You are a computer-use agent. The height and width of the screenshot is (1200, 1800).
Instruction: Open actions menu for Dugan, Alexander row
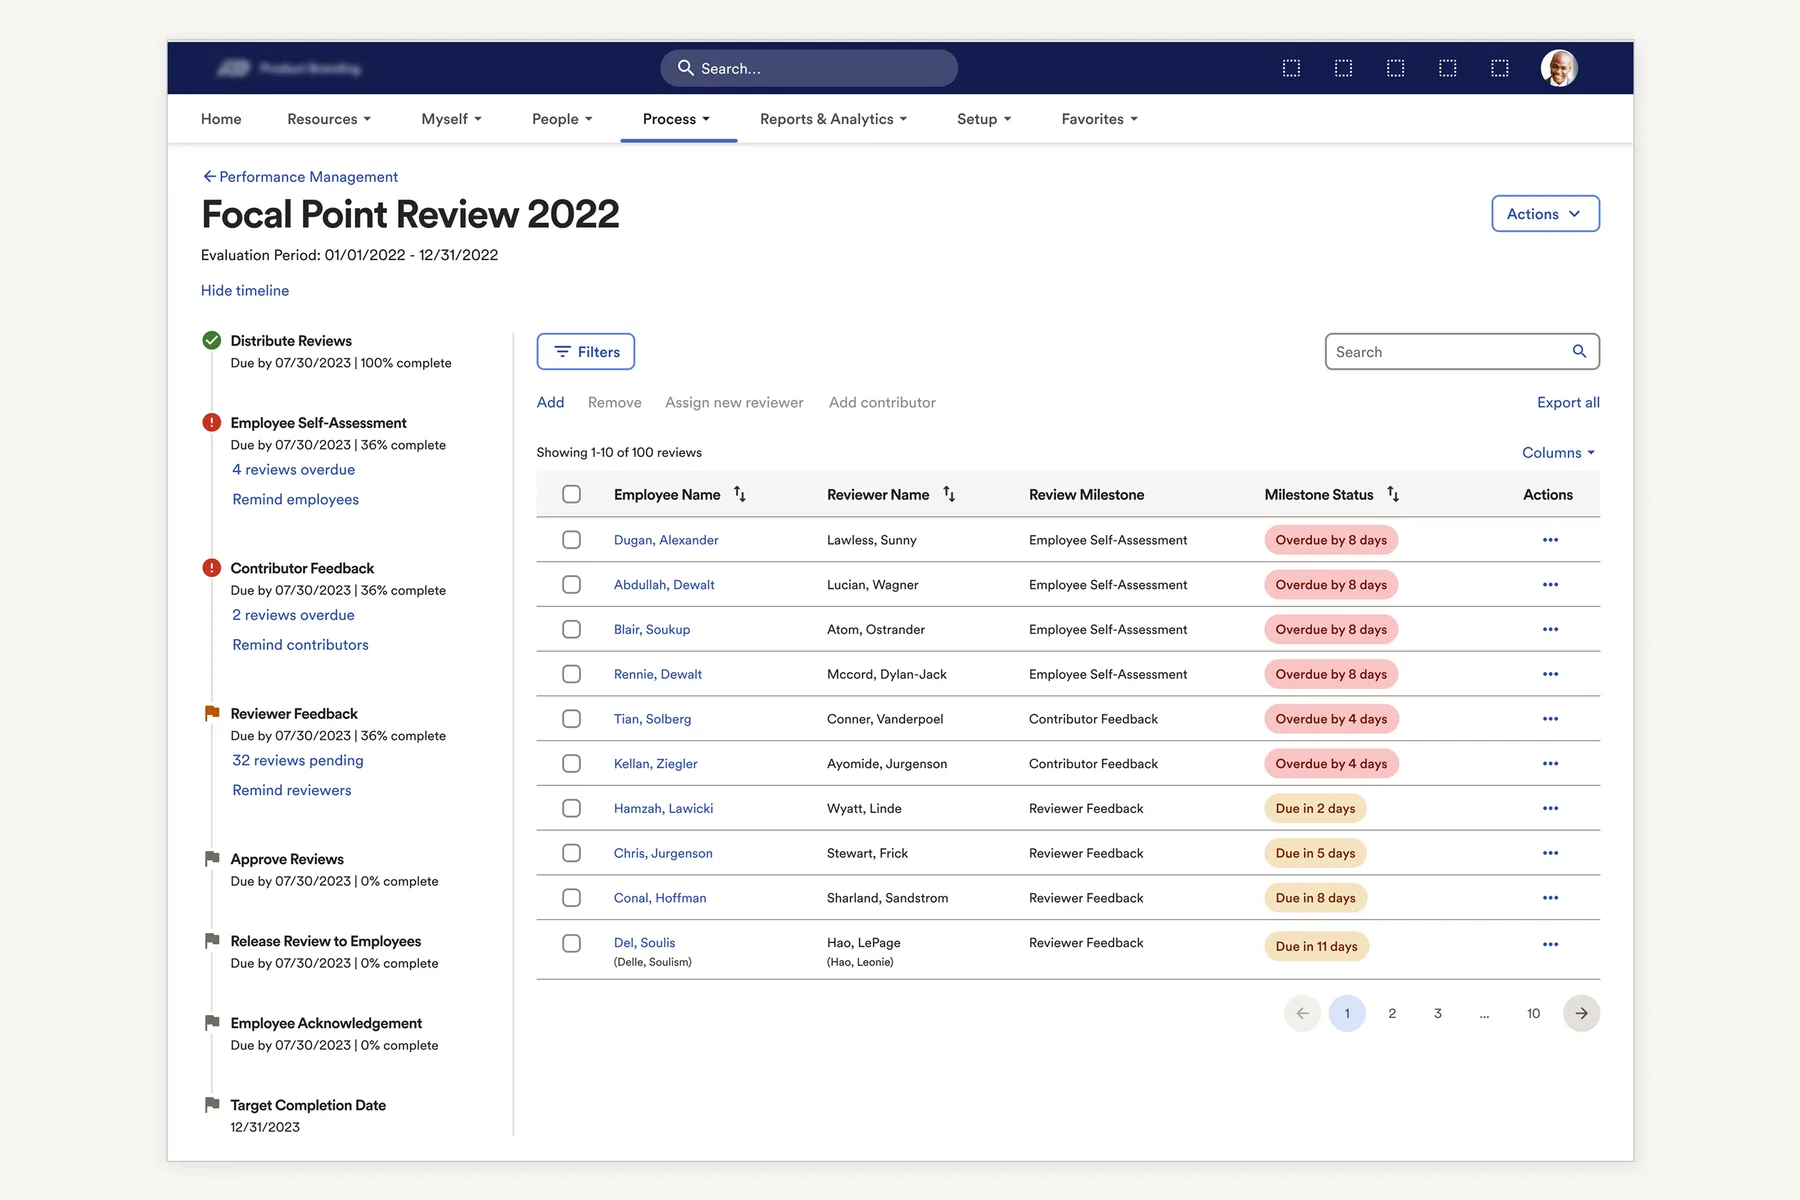[x=1550, y=540]
